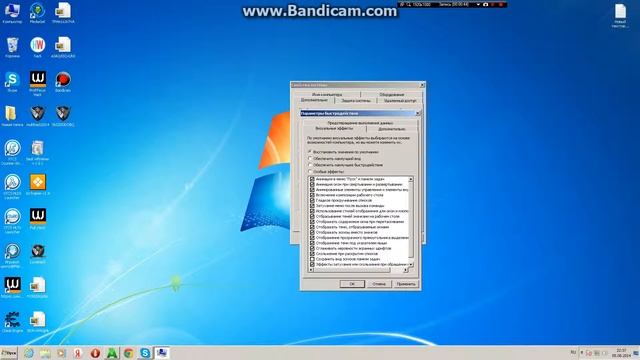Select the System Properties taskbar button
The image size is (640, 360).
(x=162, y=353)
